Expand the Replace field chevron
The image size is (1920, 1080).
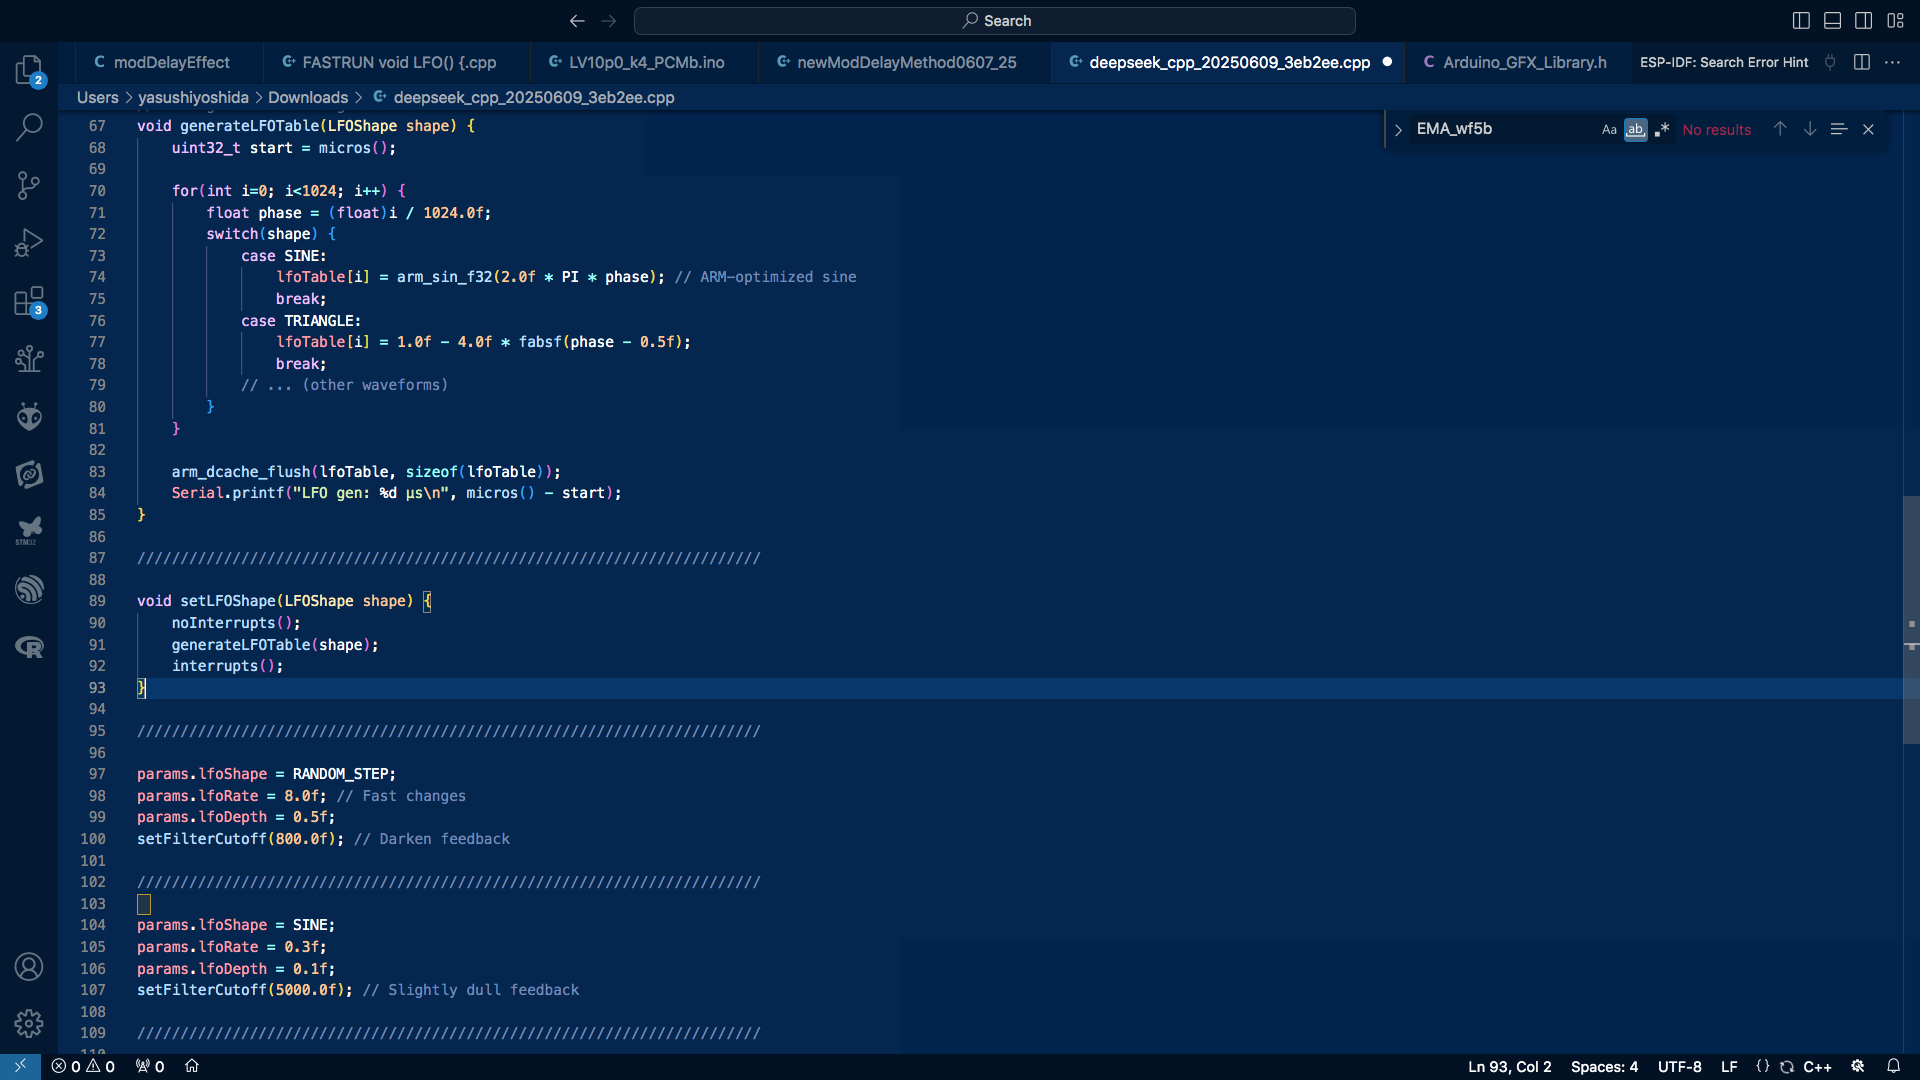[1398, 130]
